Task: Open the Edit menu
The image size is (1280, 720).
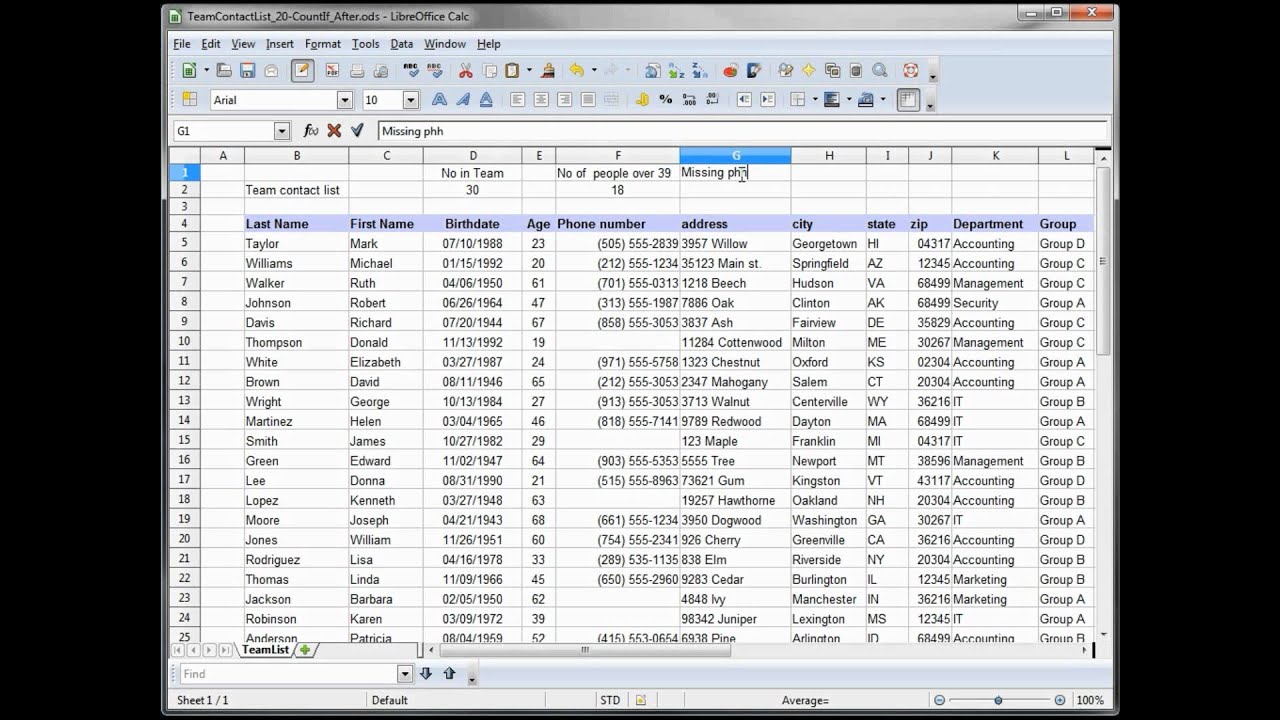Action: pos(211,44)
